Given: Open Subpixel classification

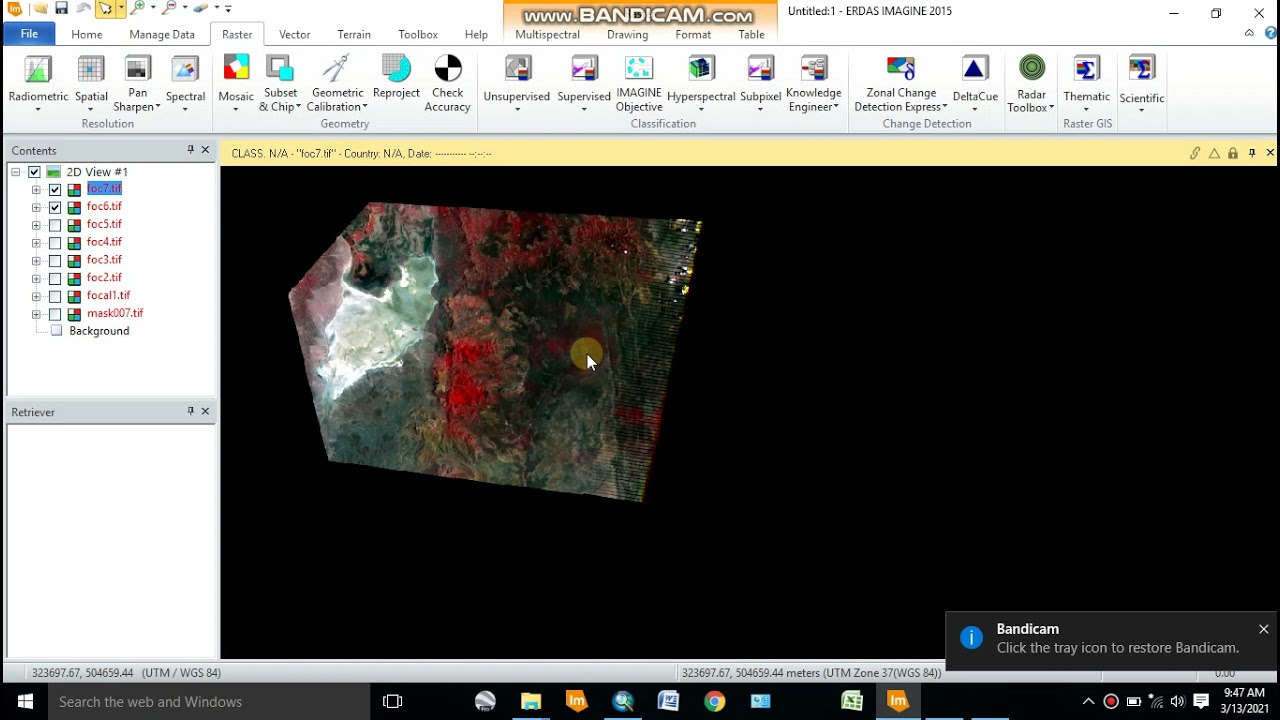Looking at the screenshot, I should 760,82.
